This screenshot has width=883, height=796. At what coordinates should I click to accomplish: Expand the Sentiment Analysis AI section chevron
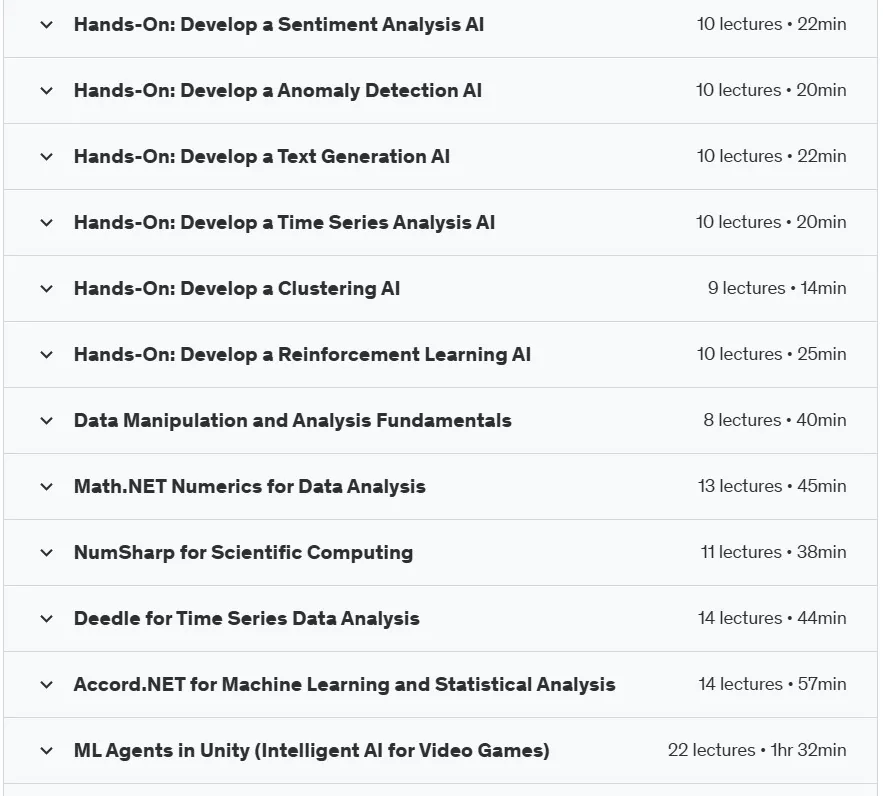coord(47,25)
